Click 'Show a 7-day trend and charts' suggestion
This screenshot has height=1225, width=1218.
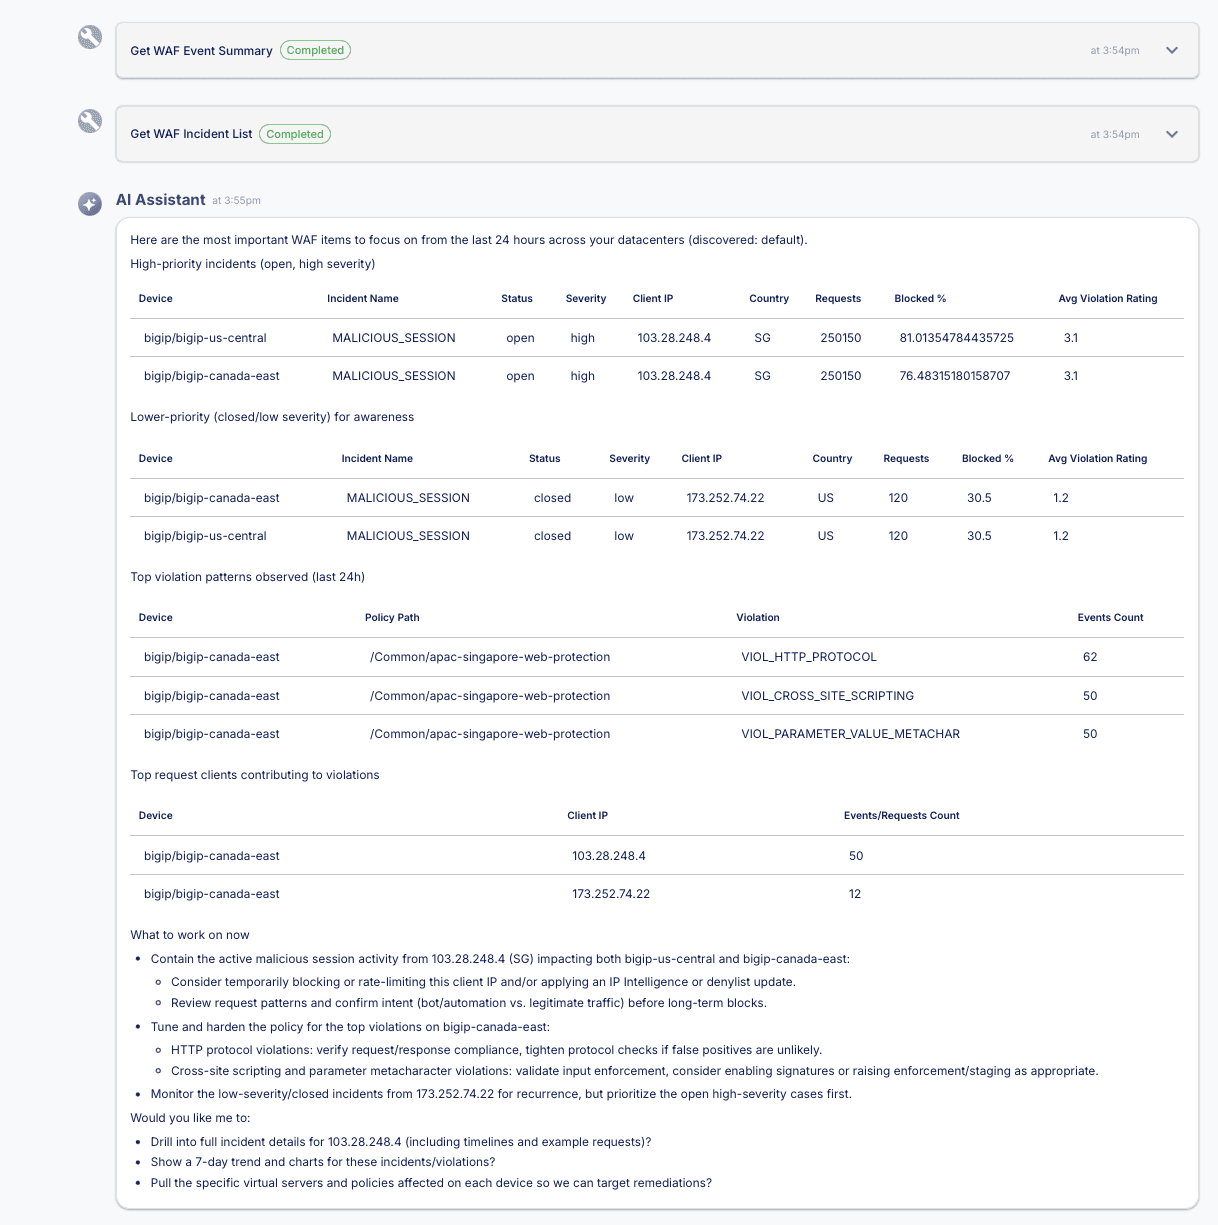pos(322,1162)
